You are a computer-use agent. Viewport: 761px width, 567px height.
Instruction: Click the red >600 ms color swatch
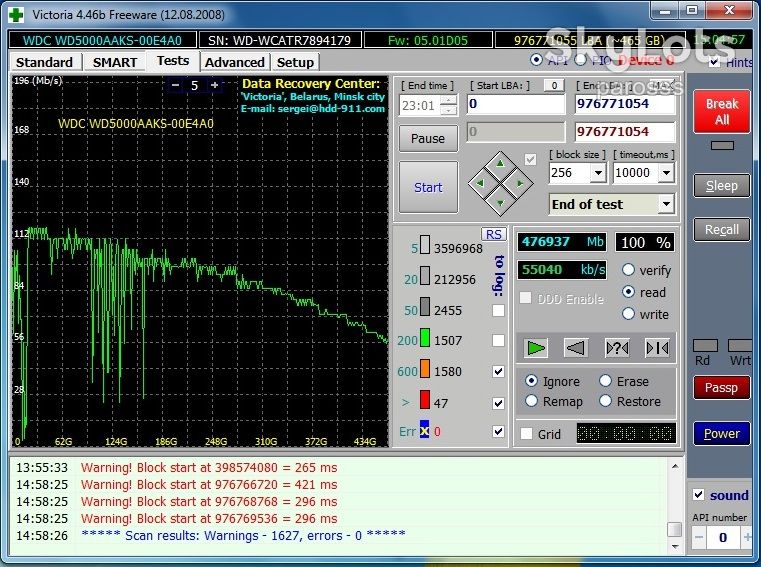425,400
